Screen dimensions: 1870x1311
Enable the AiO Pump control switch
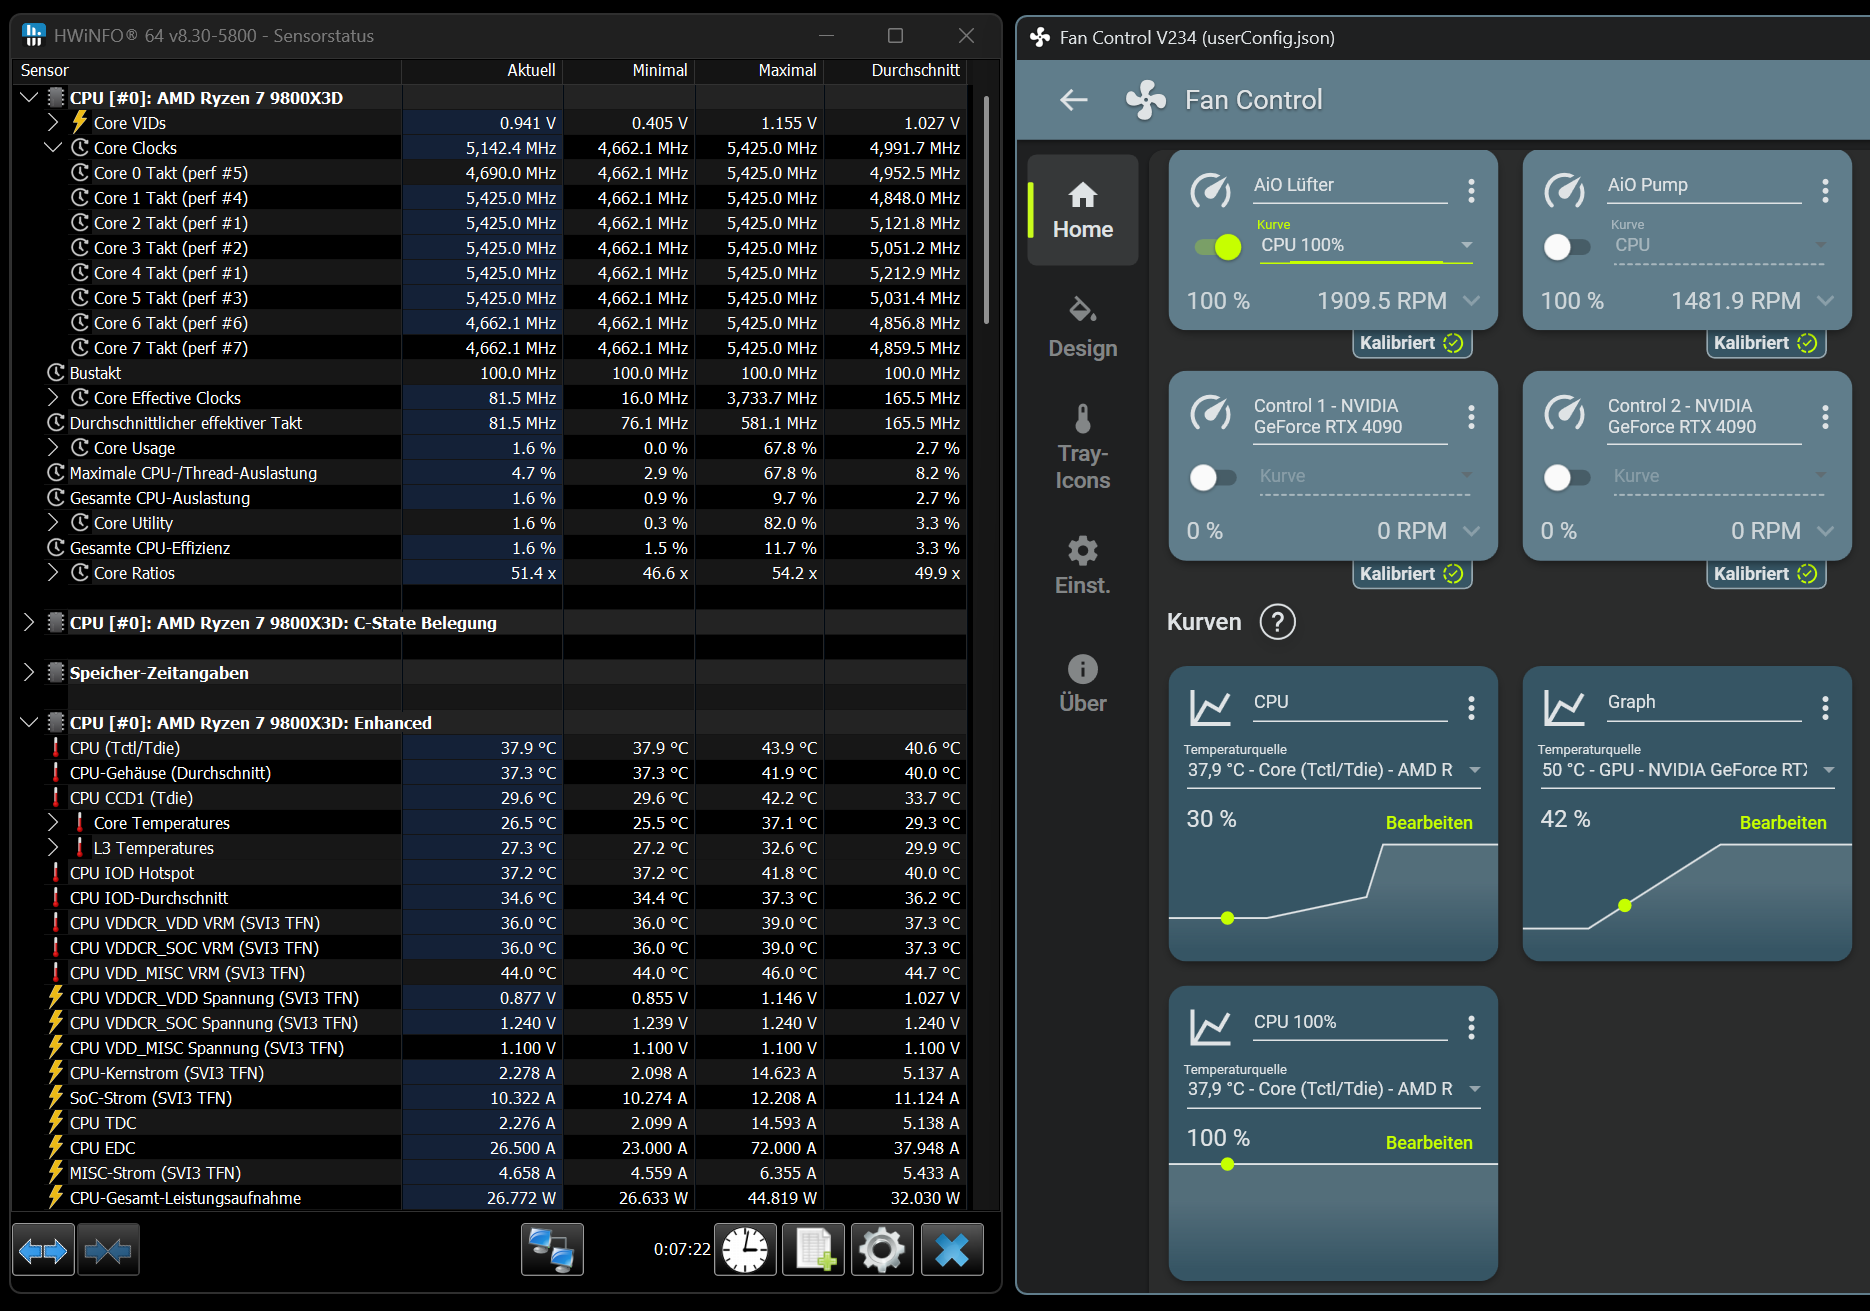[1567, 247]
